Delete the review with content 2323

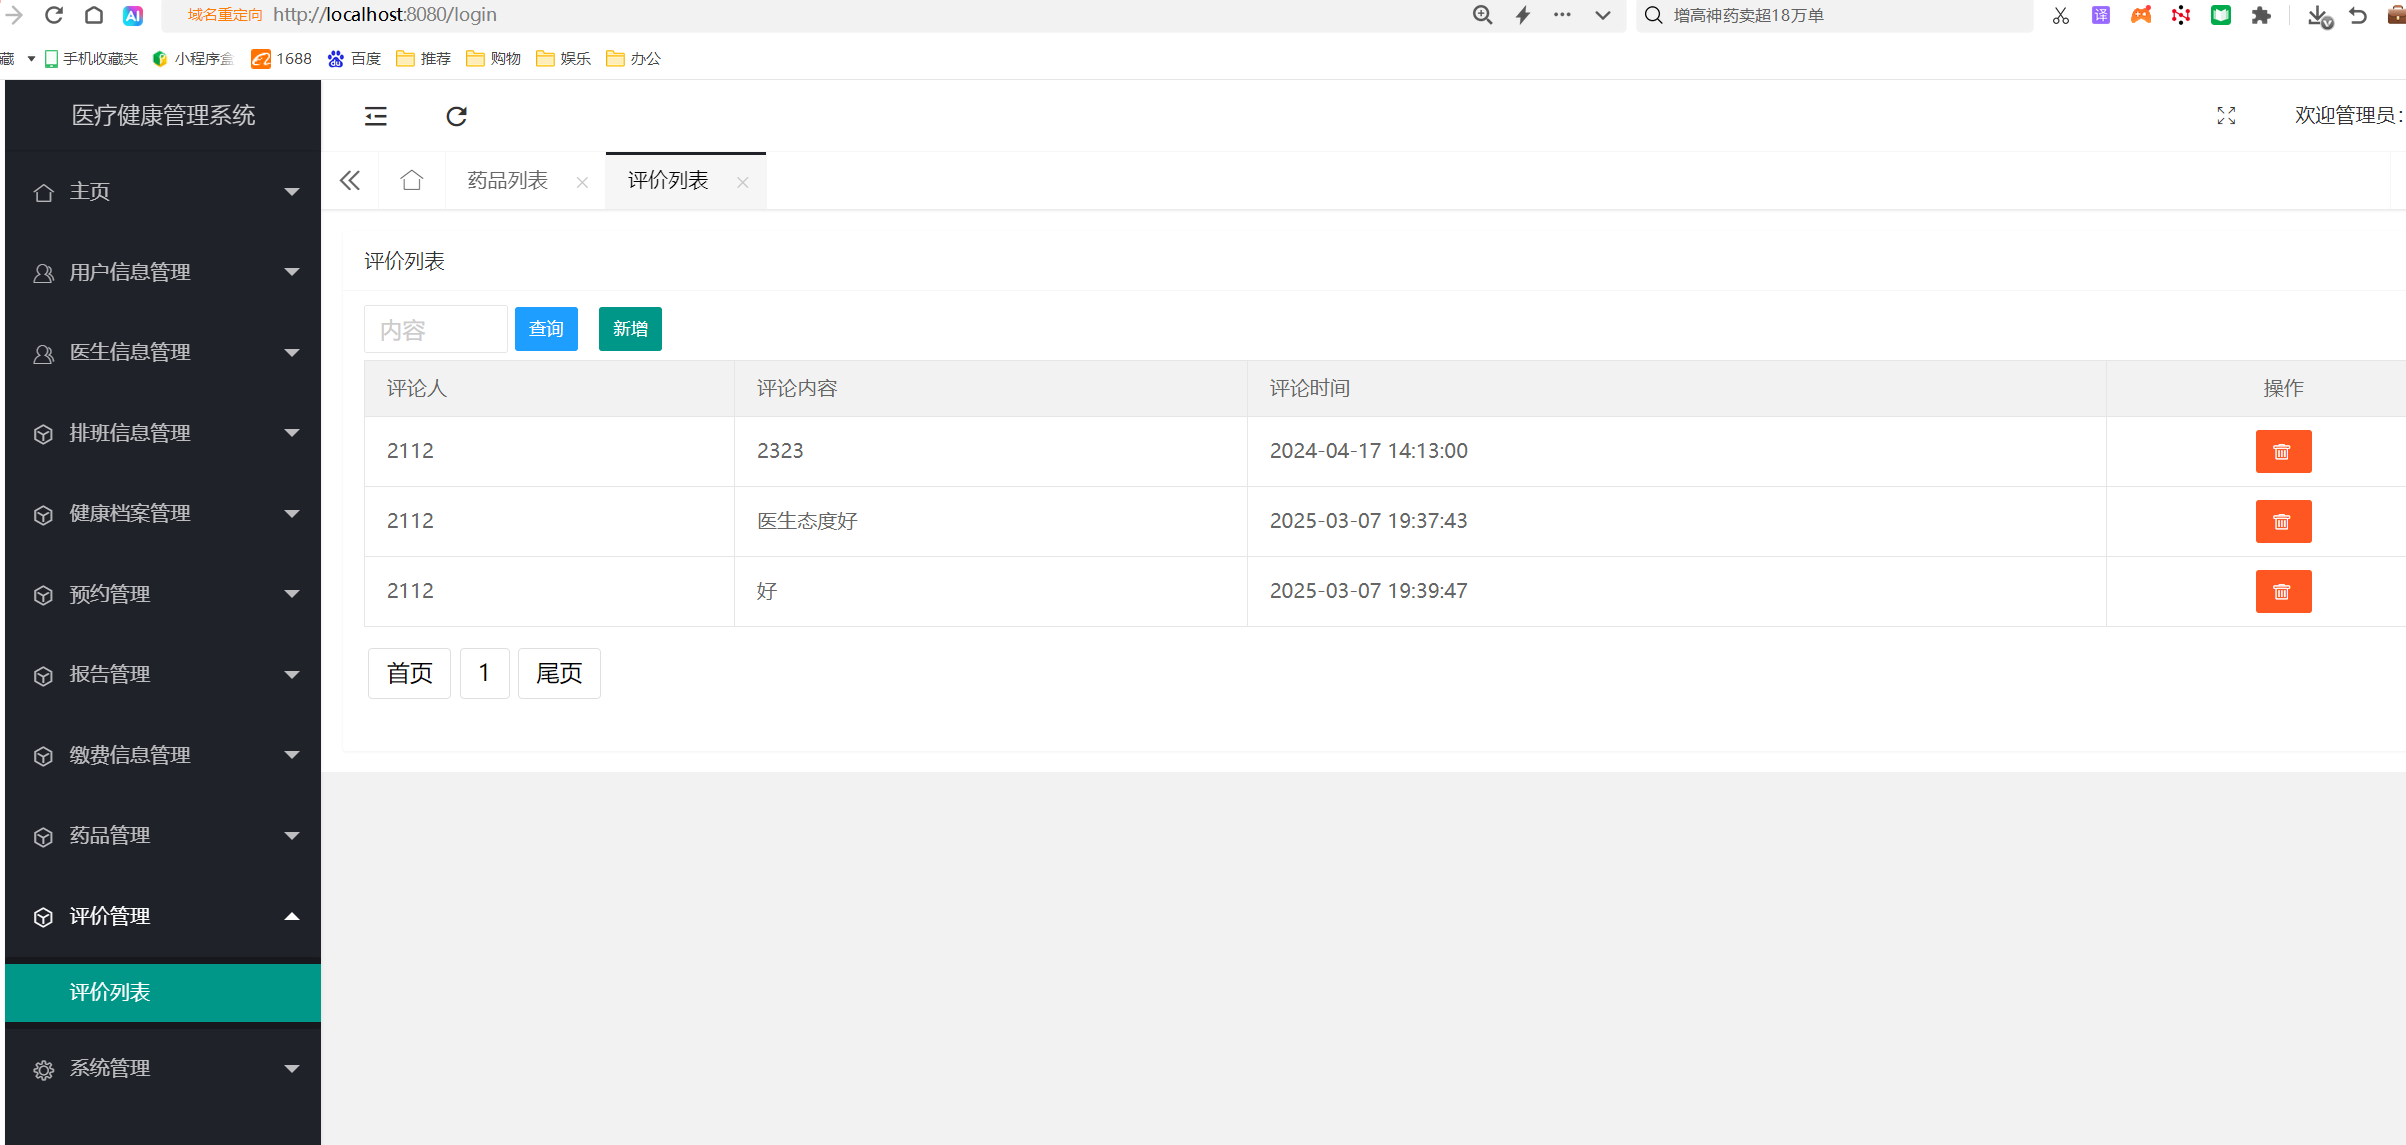2282,451
